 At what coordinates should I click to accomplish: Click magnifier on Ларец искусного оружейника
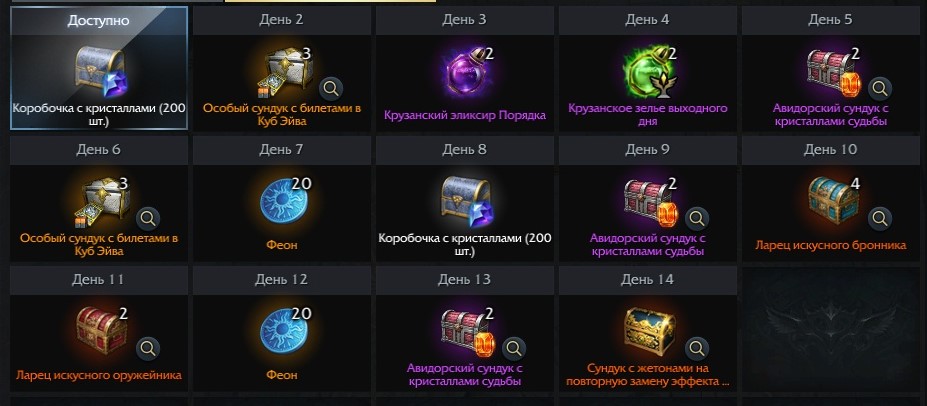(x=148, y=349)
